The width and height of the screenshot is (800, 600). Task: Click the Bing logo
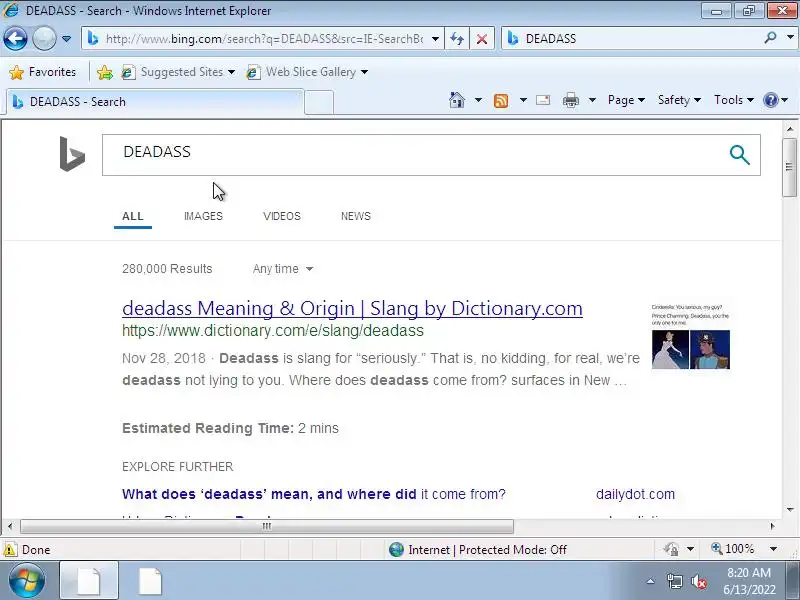pyautogui.click(x=72, y=154)
